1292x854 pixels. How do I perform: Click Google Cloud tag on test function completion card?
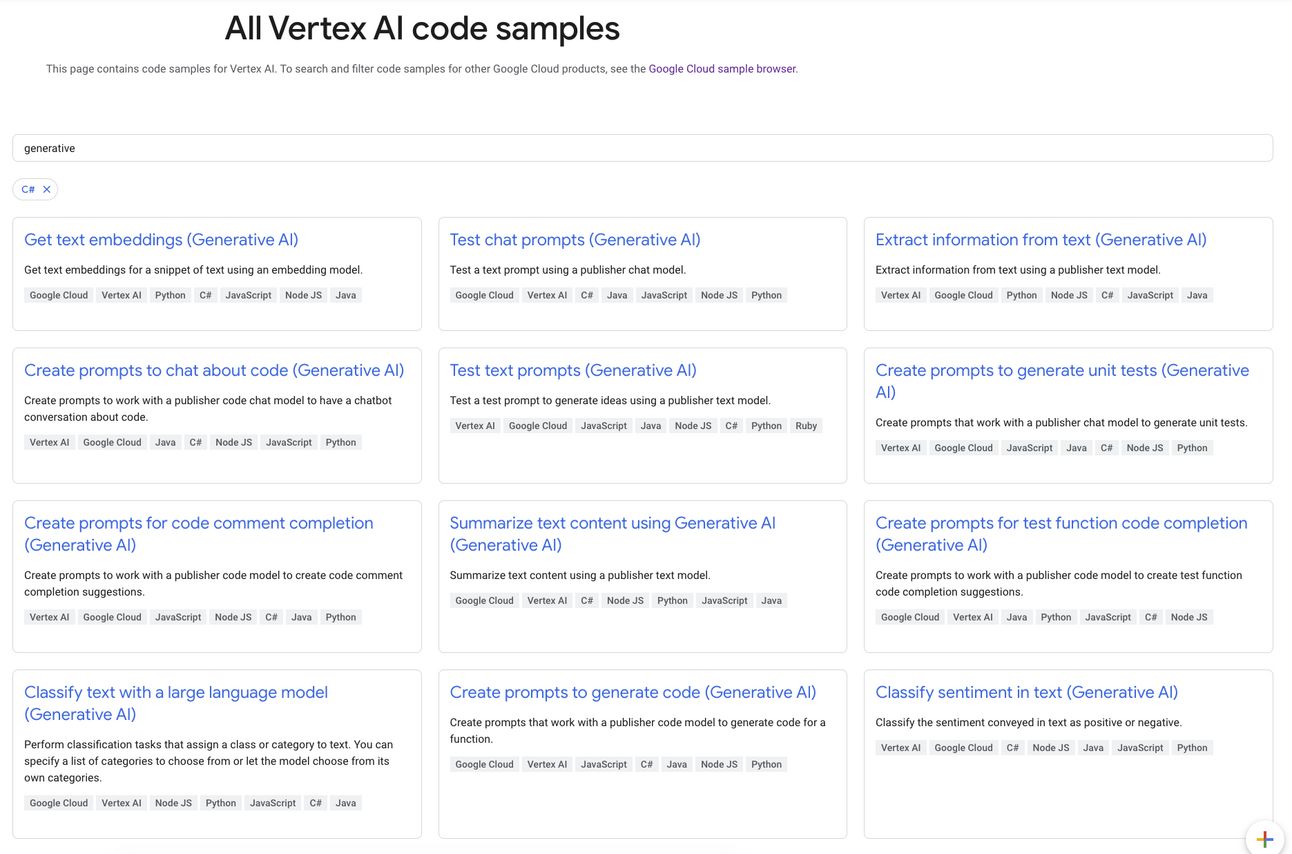(910, 617)
